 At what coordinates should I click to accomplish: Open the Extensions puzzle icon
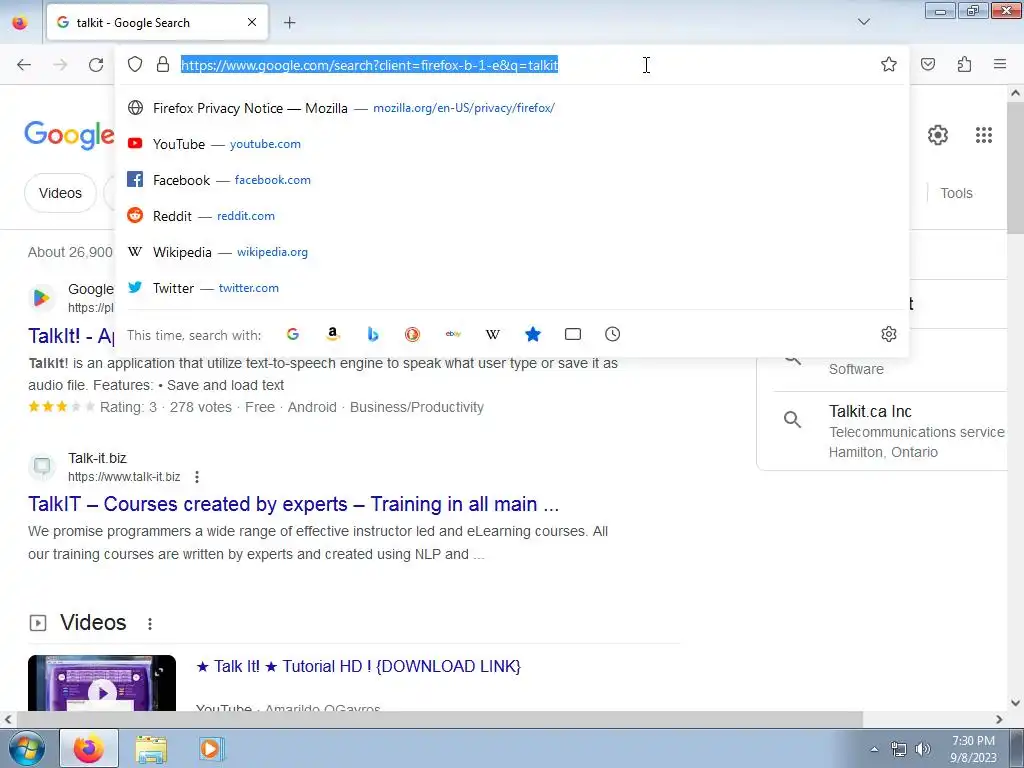pyautogui.click(x=964, y=64)
